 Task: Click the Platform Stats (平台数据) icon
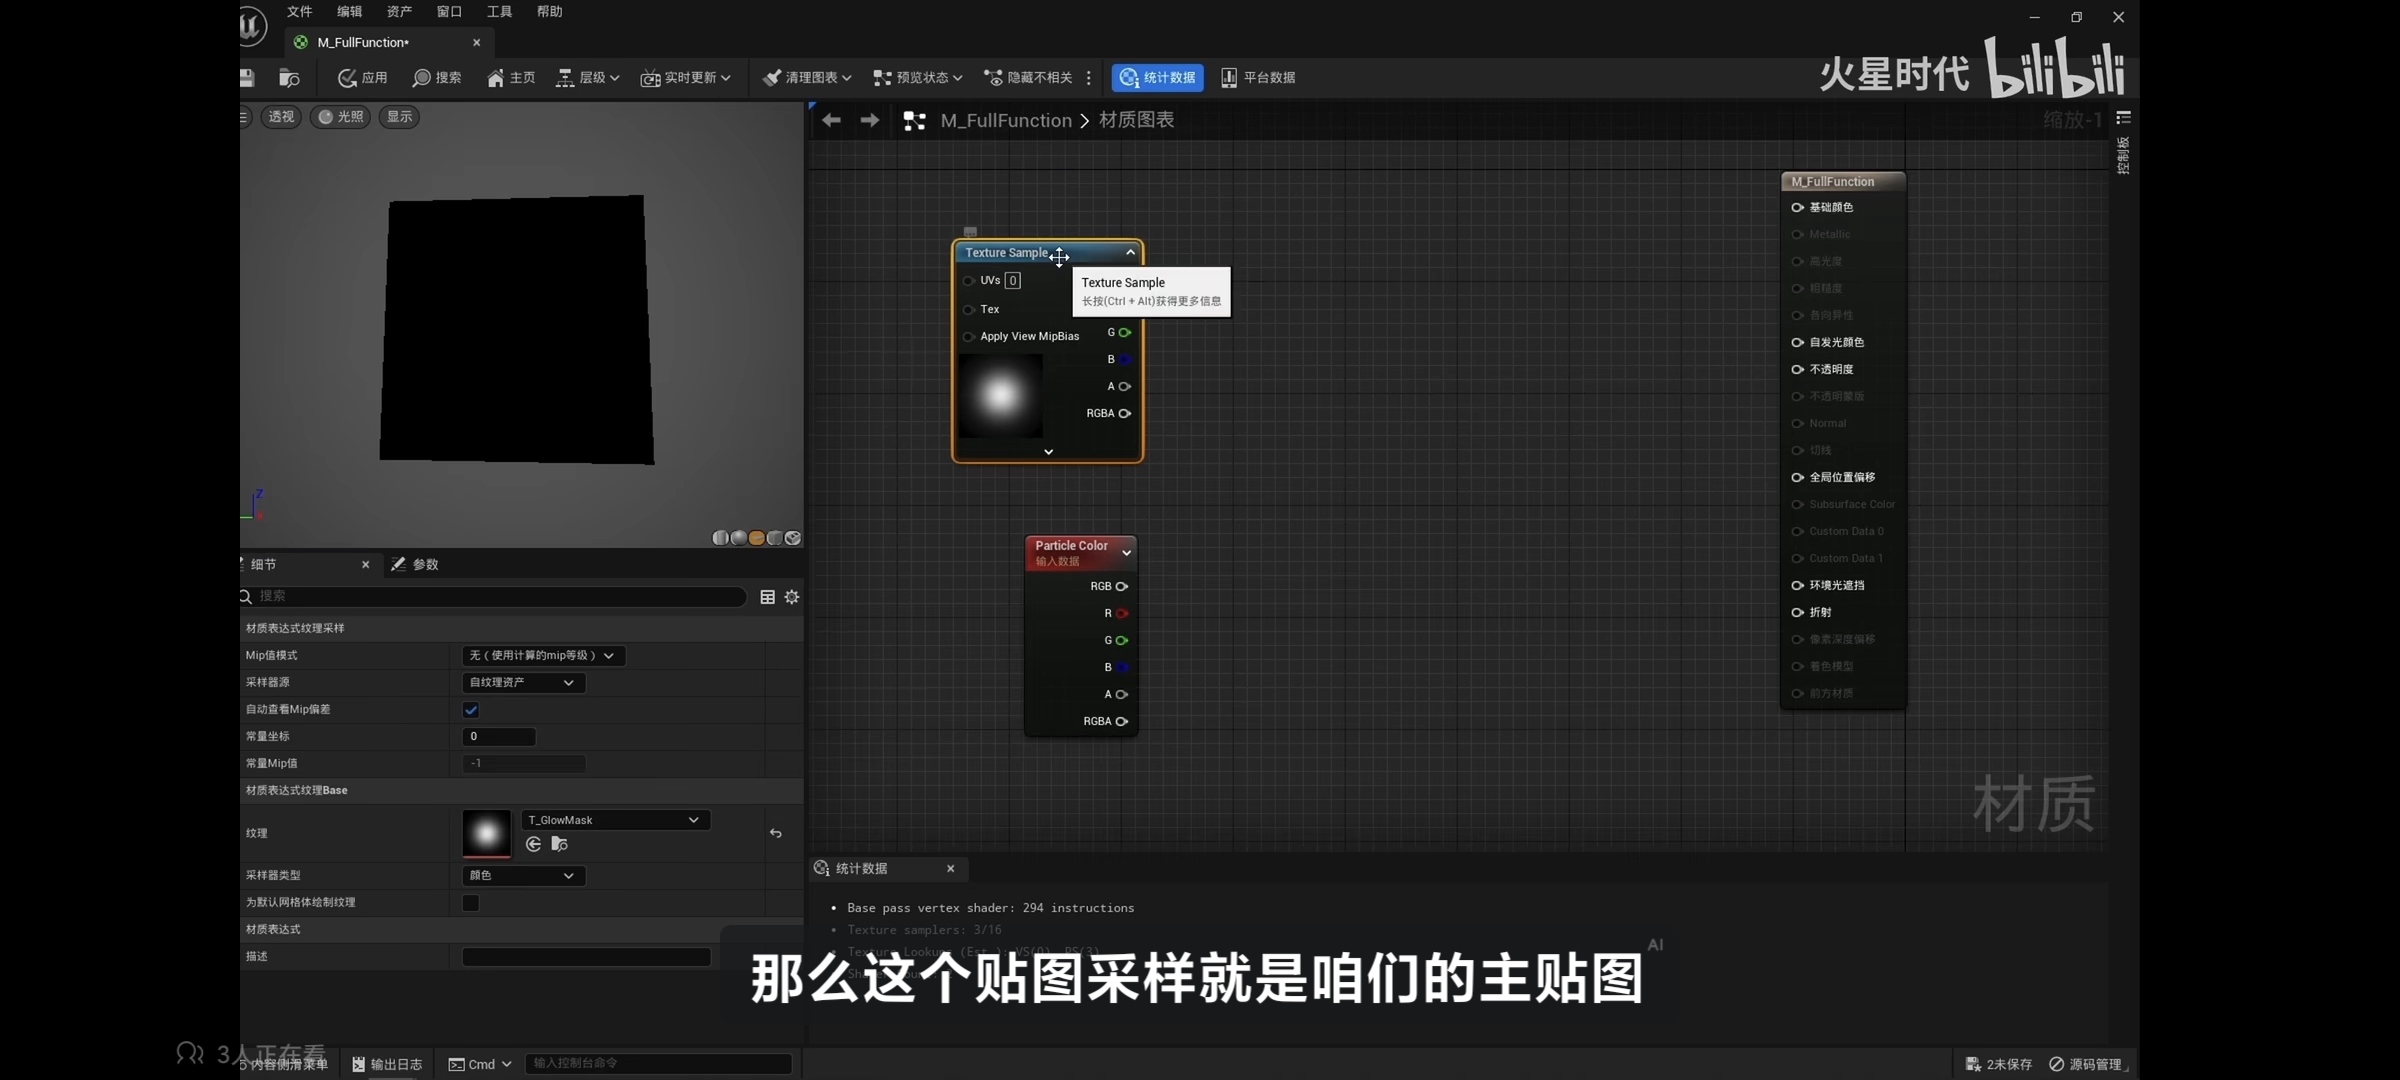click(x=1229, y=78)
